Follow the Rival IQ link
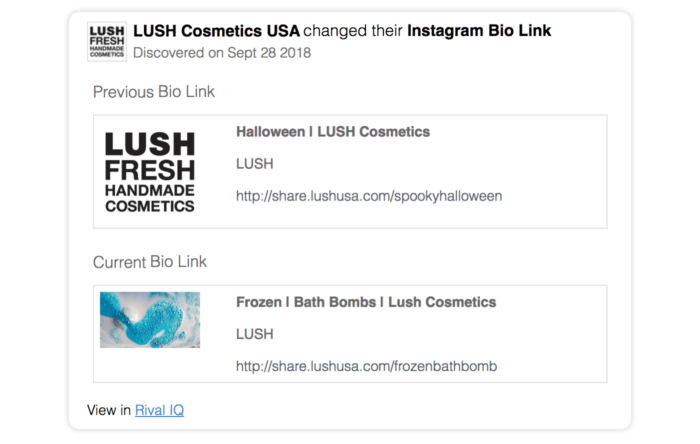Image resolution: width=700 pixels, height=444 pixels. click(x=160, y=409)
